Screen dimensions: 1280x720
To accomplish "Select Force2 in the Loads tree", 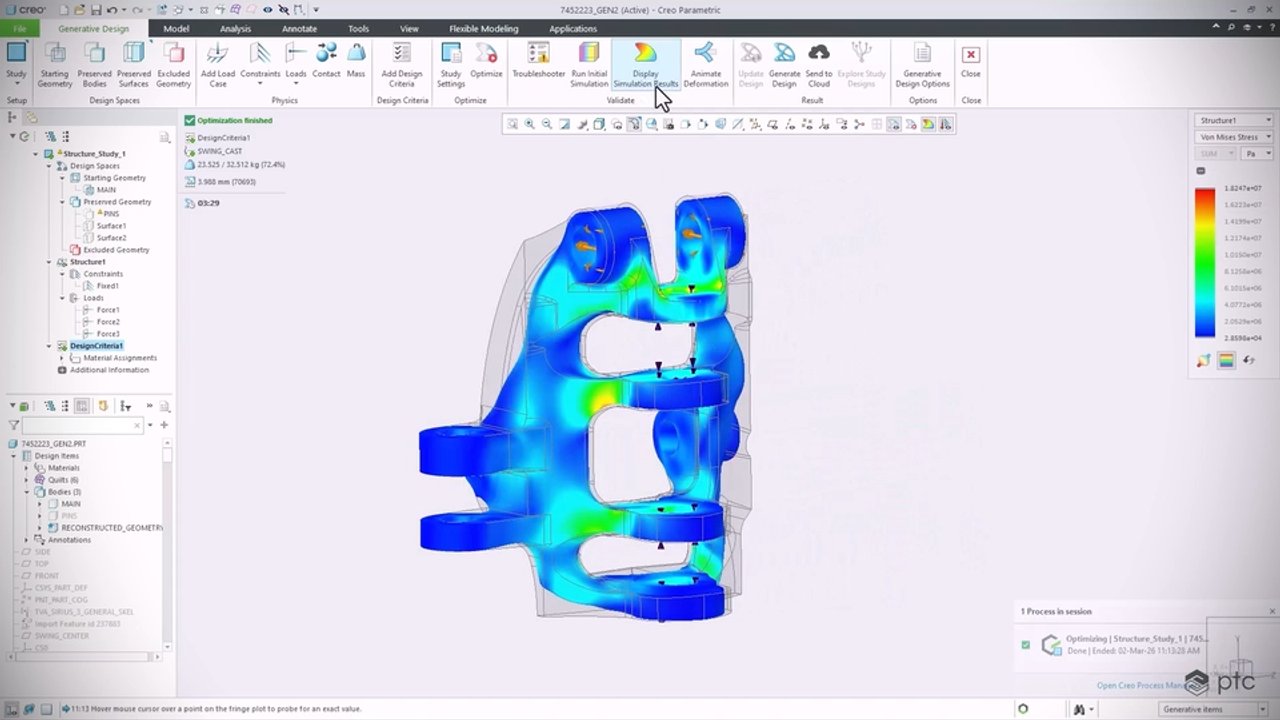I will click(x=108, y=322).
